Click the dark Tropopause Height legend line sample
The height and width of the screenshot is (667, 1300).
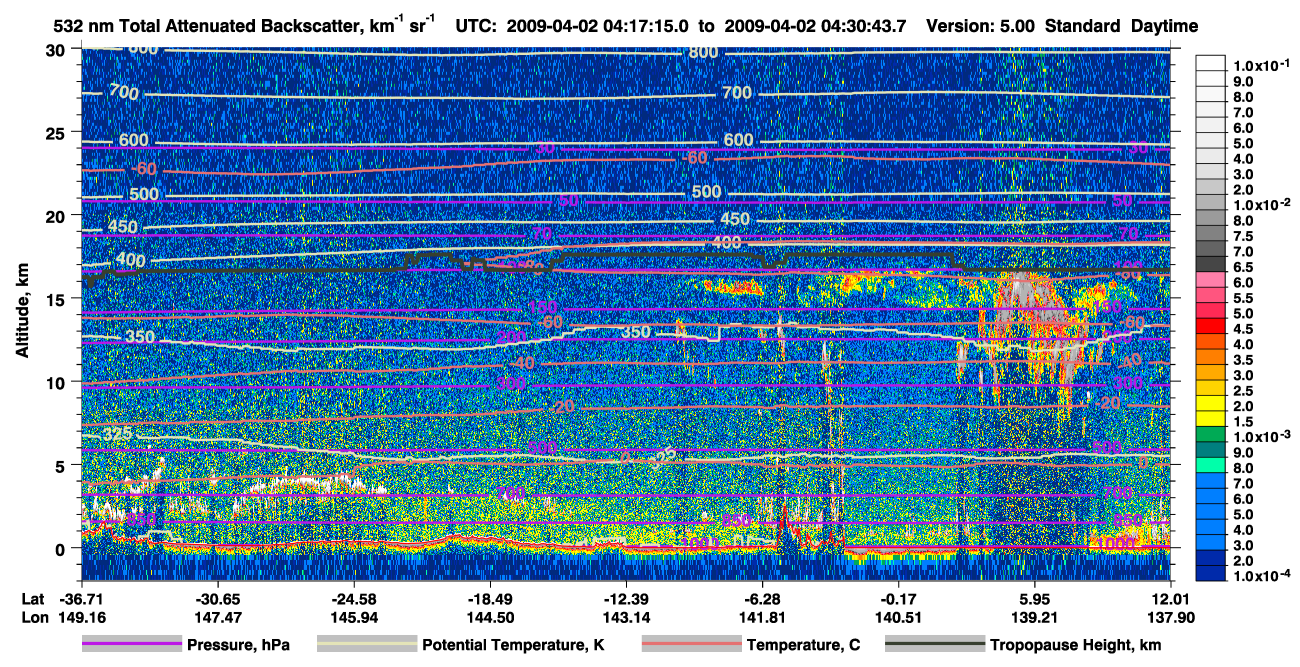934,645
